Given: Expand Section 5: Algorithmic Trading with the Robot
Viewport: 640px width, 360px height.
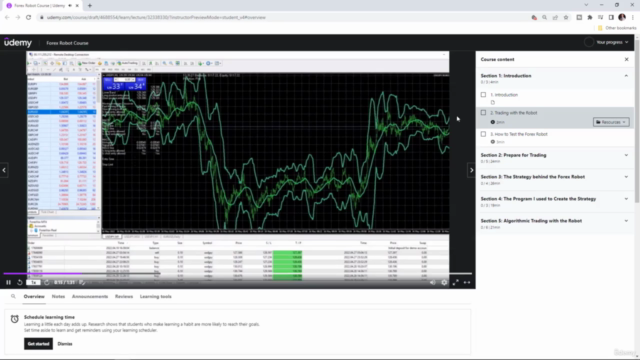Looking at the screenshot, I should pyautogui.click(x=626, y=221).
